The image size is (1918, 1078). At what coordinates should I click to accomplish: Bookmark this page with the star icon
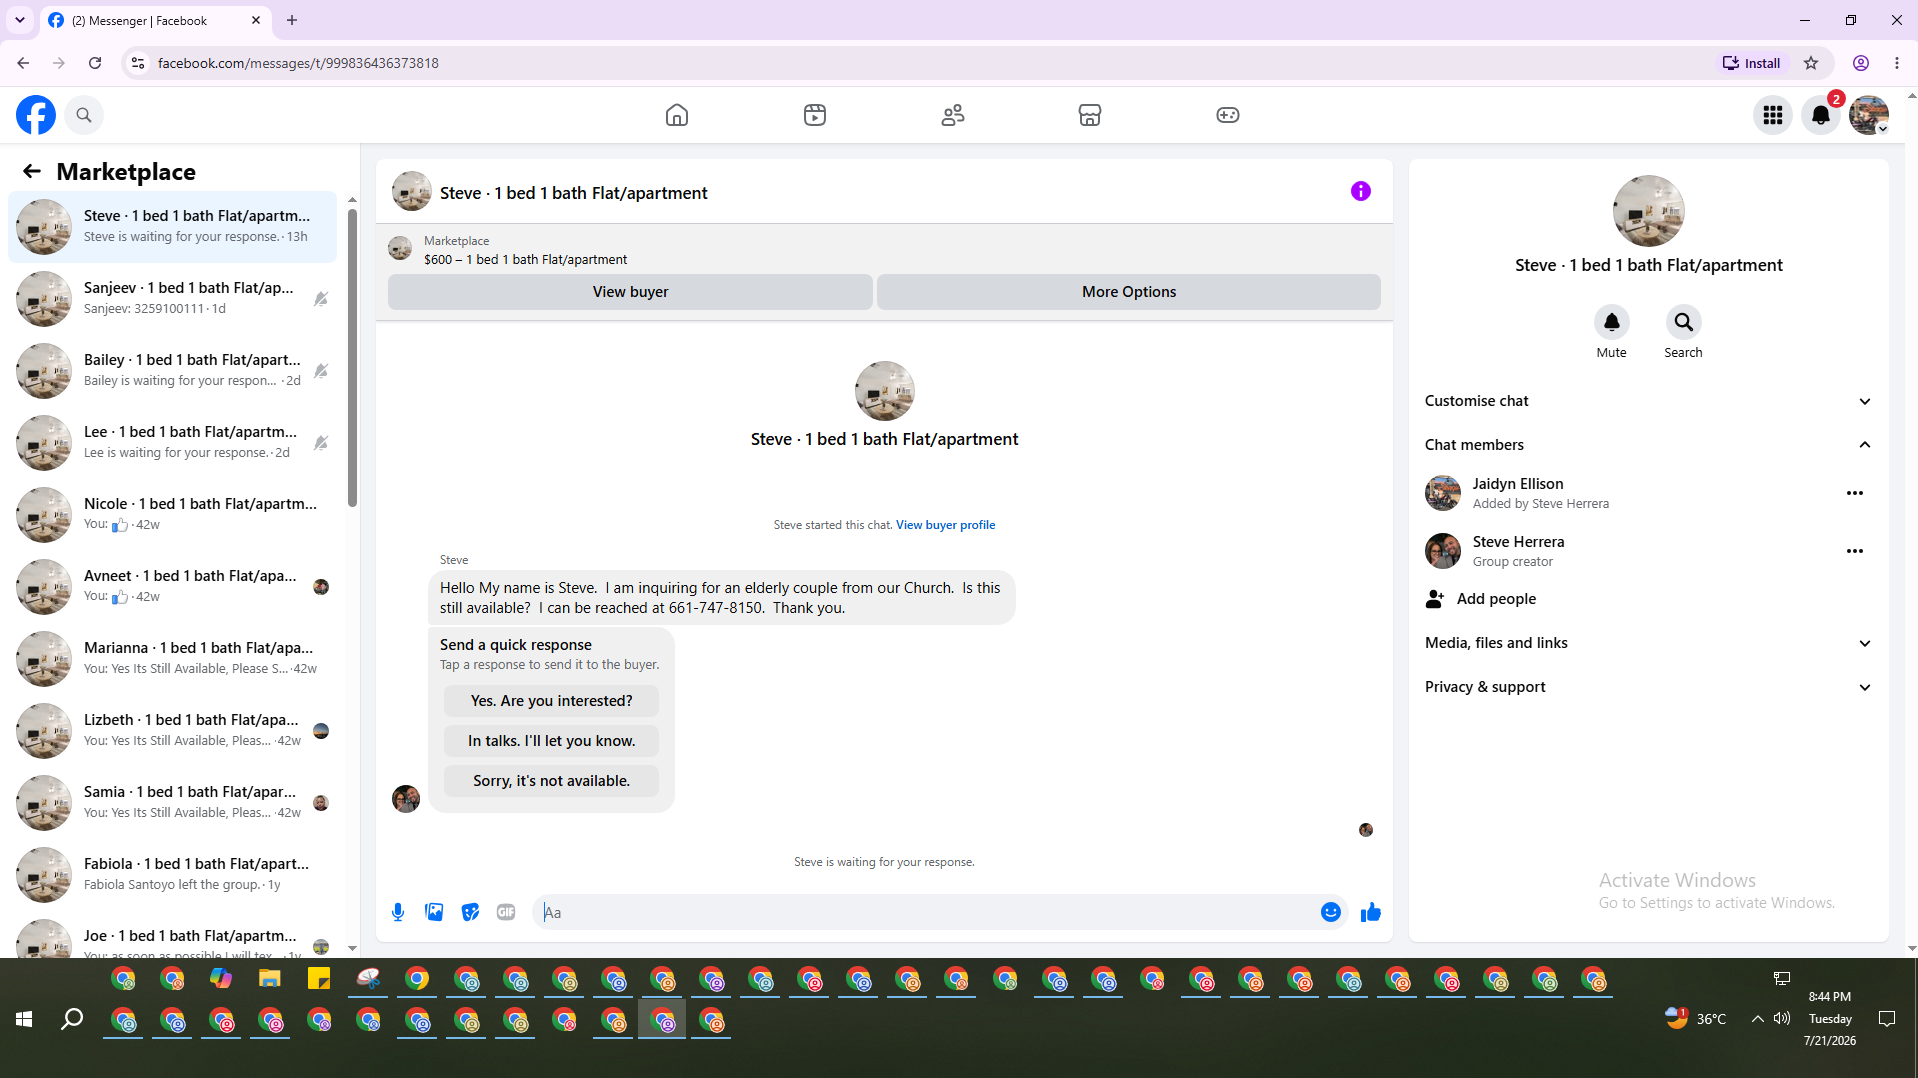tap(1811, 63)
